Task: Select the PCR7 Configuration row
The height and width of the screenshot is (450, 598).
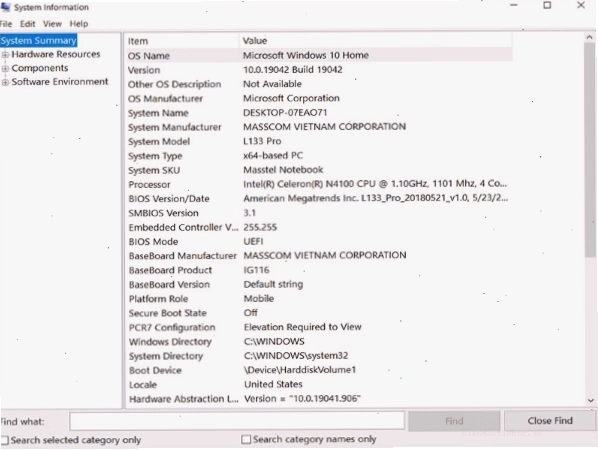Action: [x=319, y=327]
